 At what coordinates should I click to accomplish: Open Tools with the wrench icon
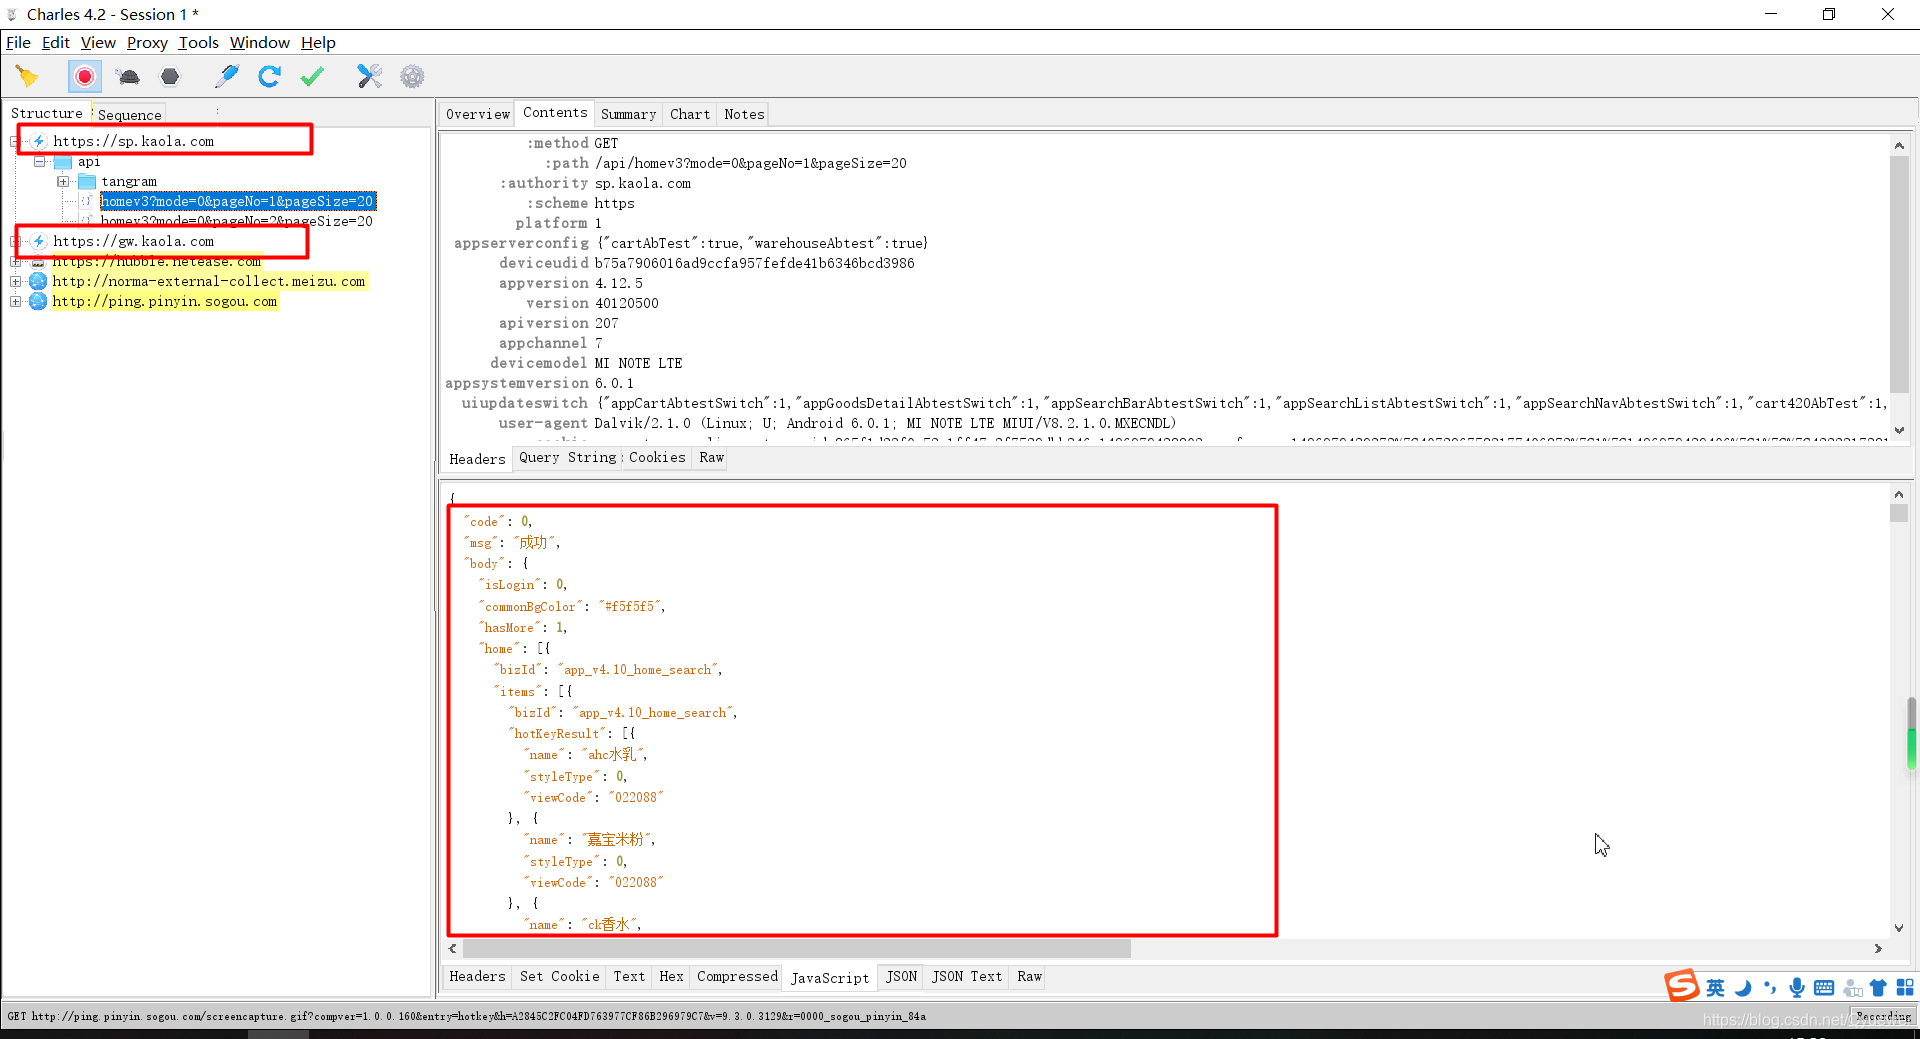[x=369, y=77]
